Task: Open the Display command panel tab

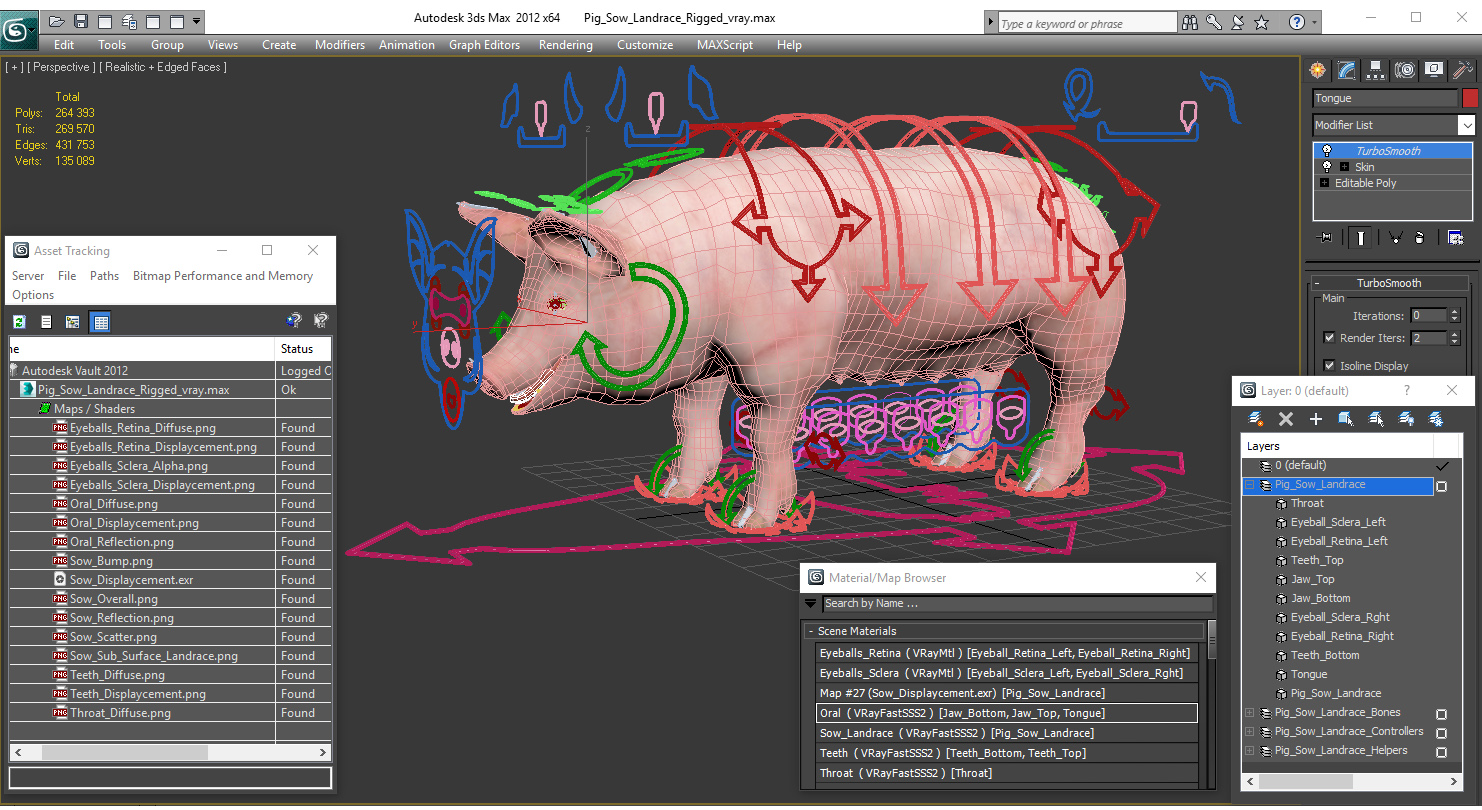Action: tap(1434, 70)
